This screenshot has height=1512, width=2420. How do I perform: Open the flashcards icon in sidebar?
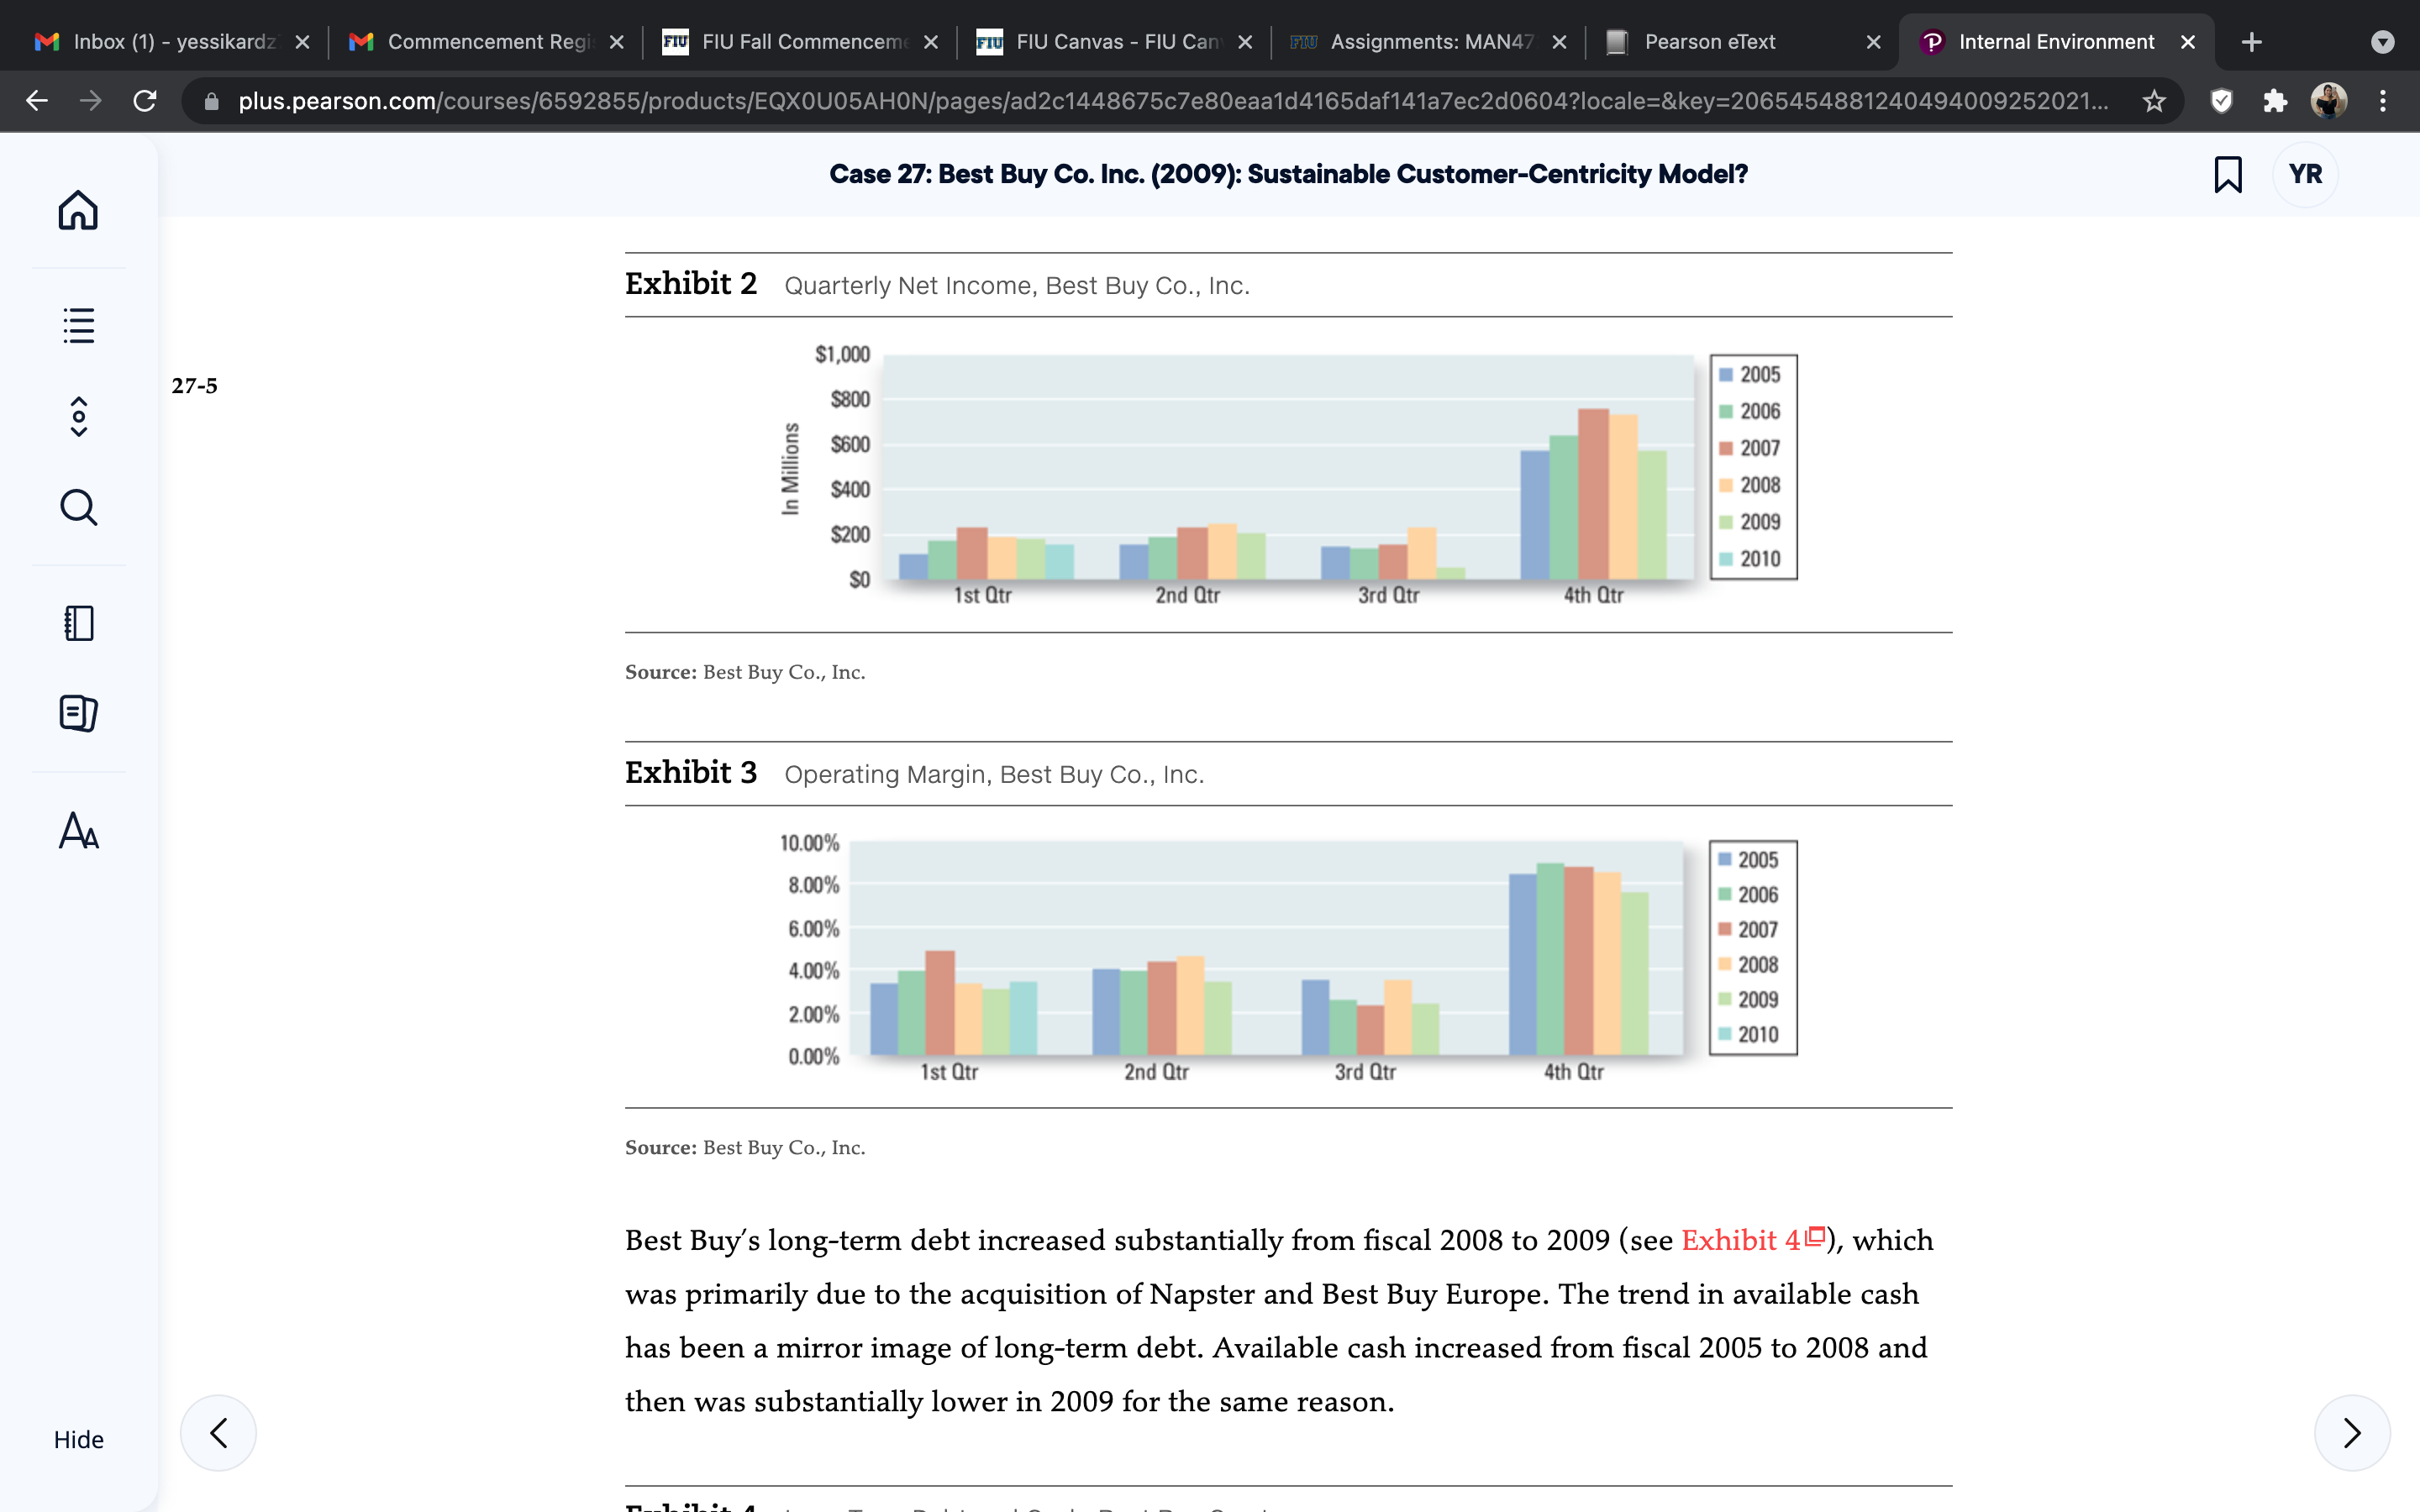[x=78, y=713]
